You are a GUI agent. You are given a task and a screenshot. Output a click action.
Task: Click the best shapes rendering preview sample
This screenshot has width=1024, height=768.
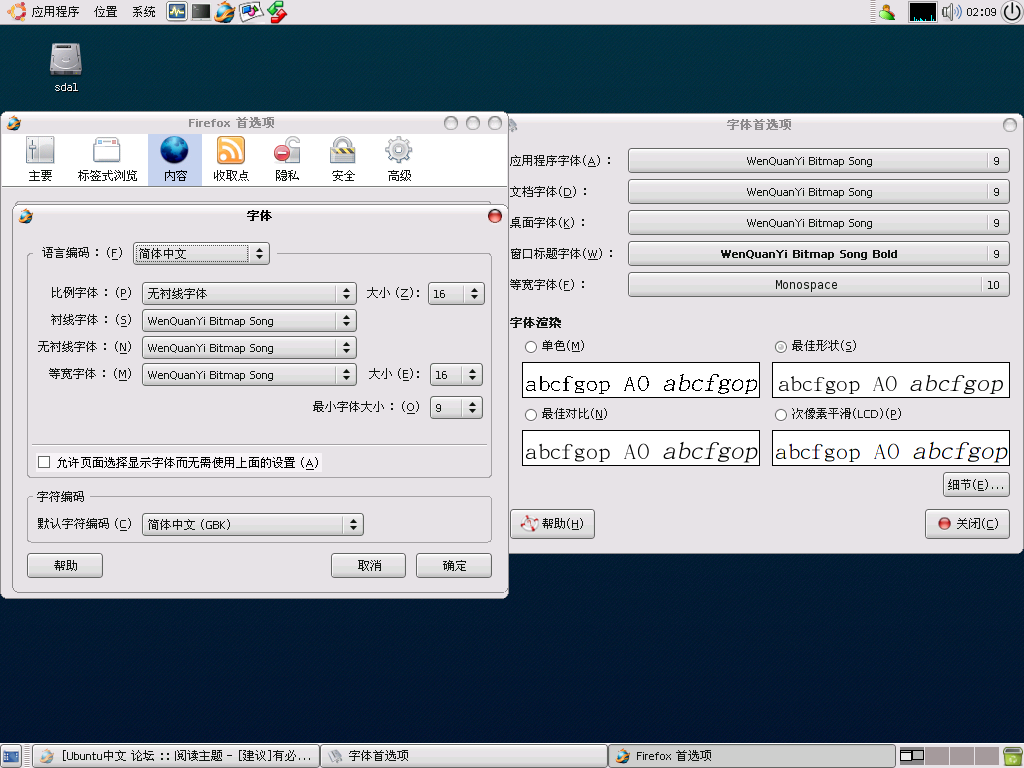pos(891,380)
